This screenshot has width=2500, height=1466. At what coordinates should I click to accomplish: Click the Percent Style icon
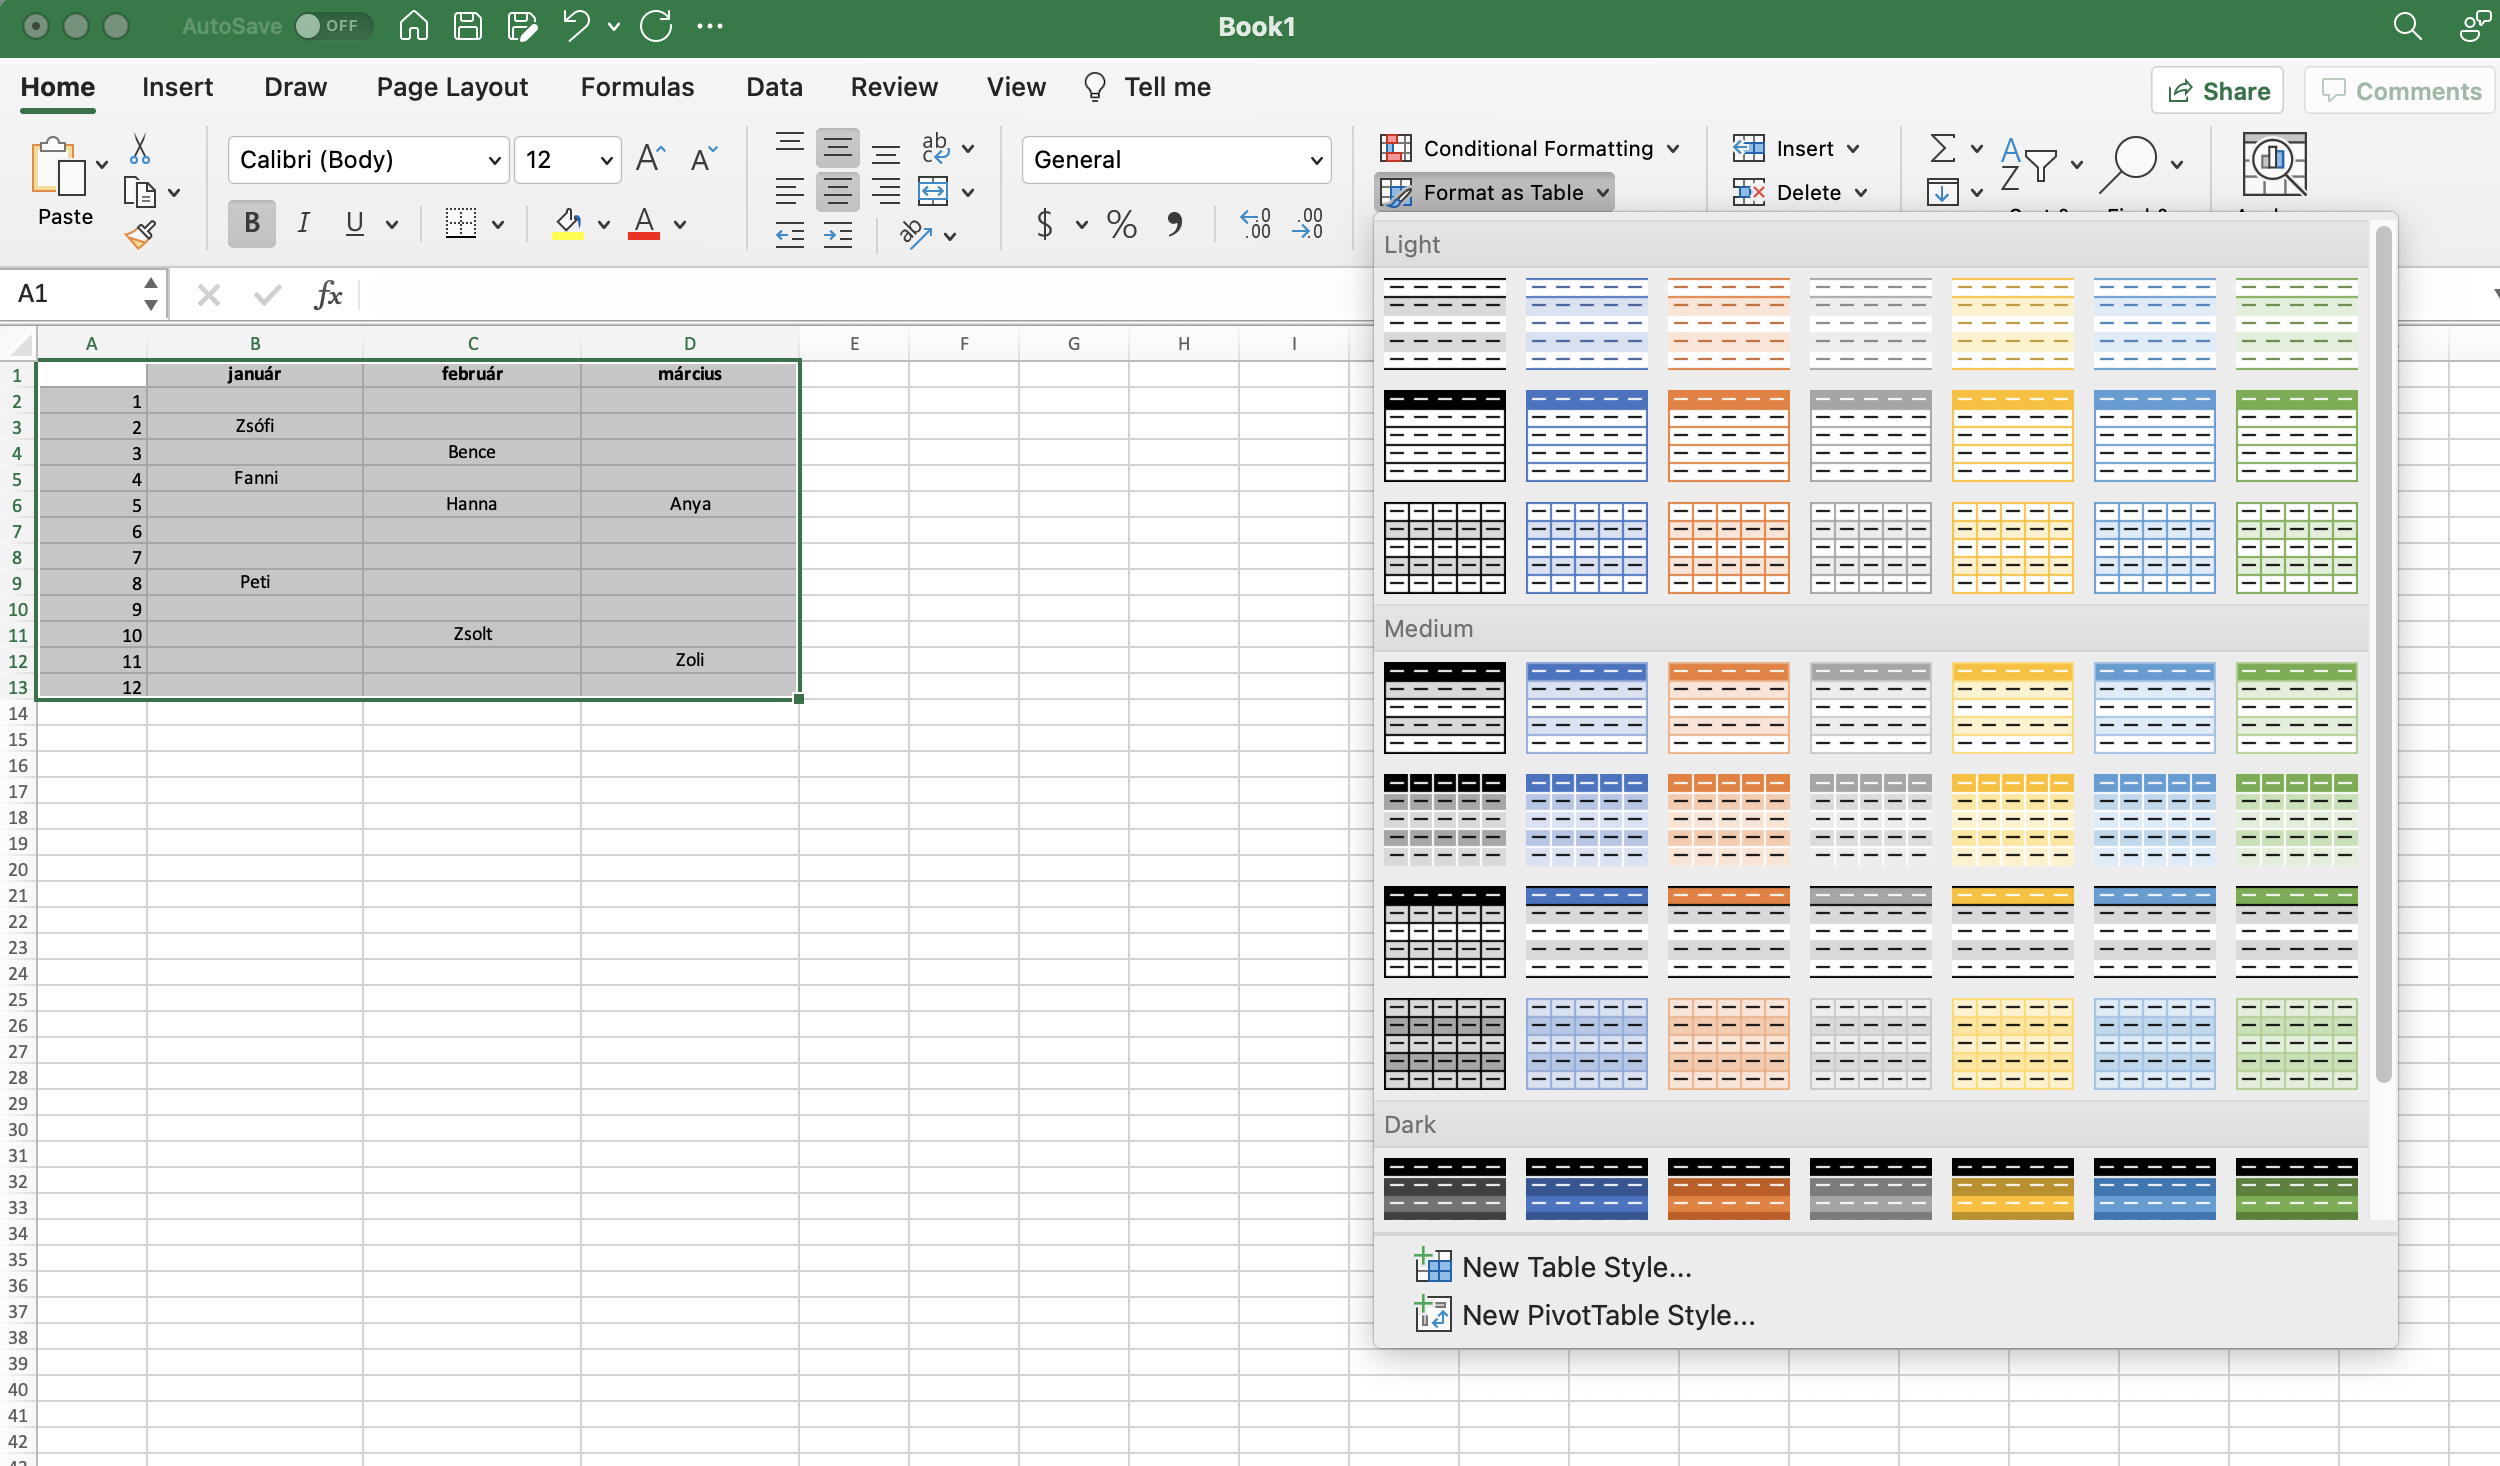click(1121, 224)
